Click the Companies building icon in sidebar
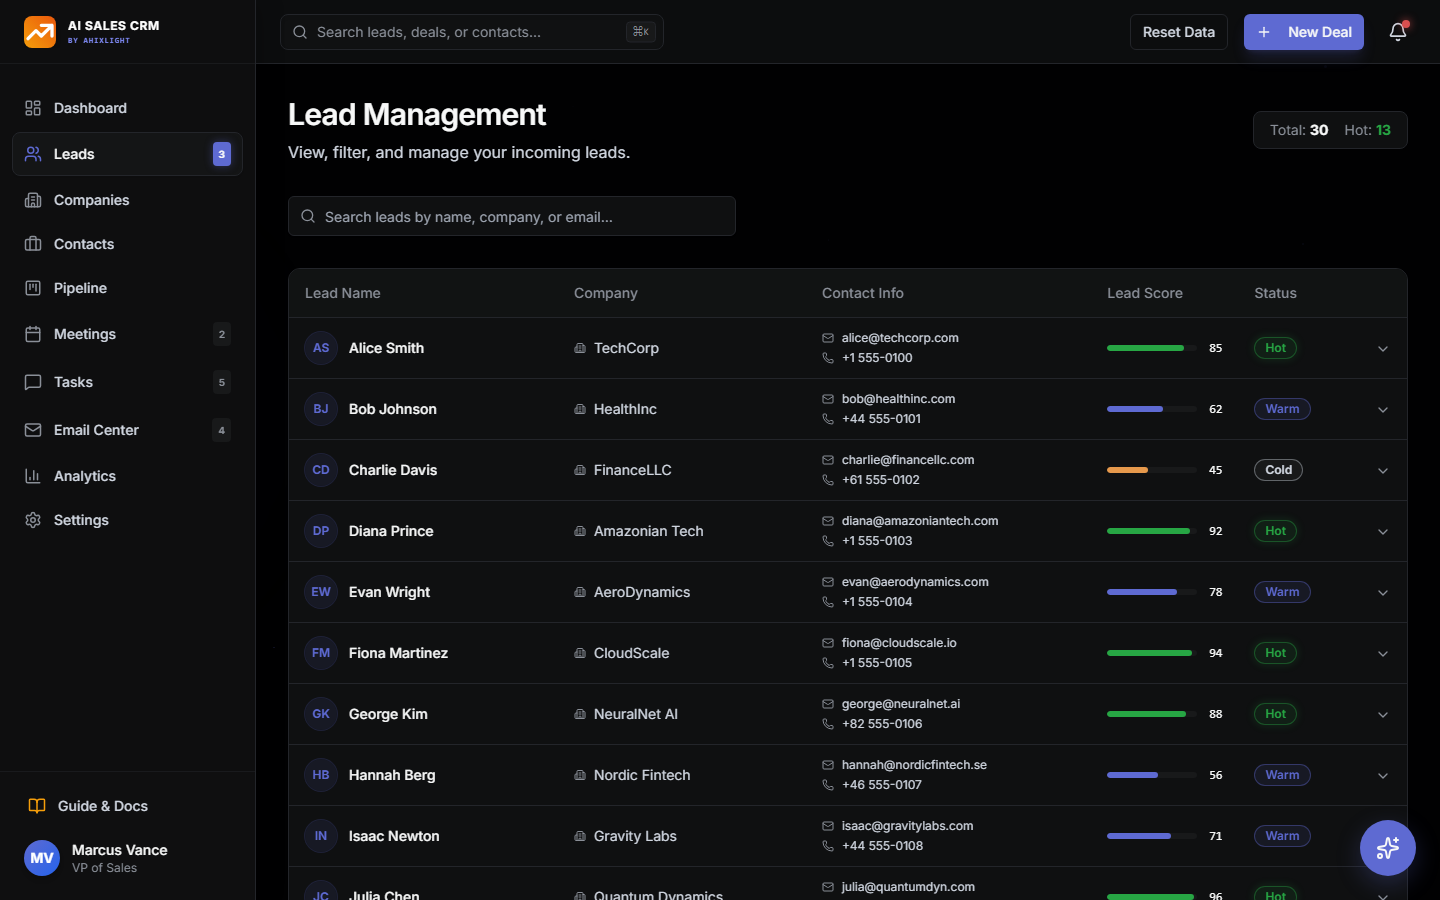The height and width of the screenshot is (900, 1440). coord(33,200)
